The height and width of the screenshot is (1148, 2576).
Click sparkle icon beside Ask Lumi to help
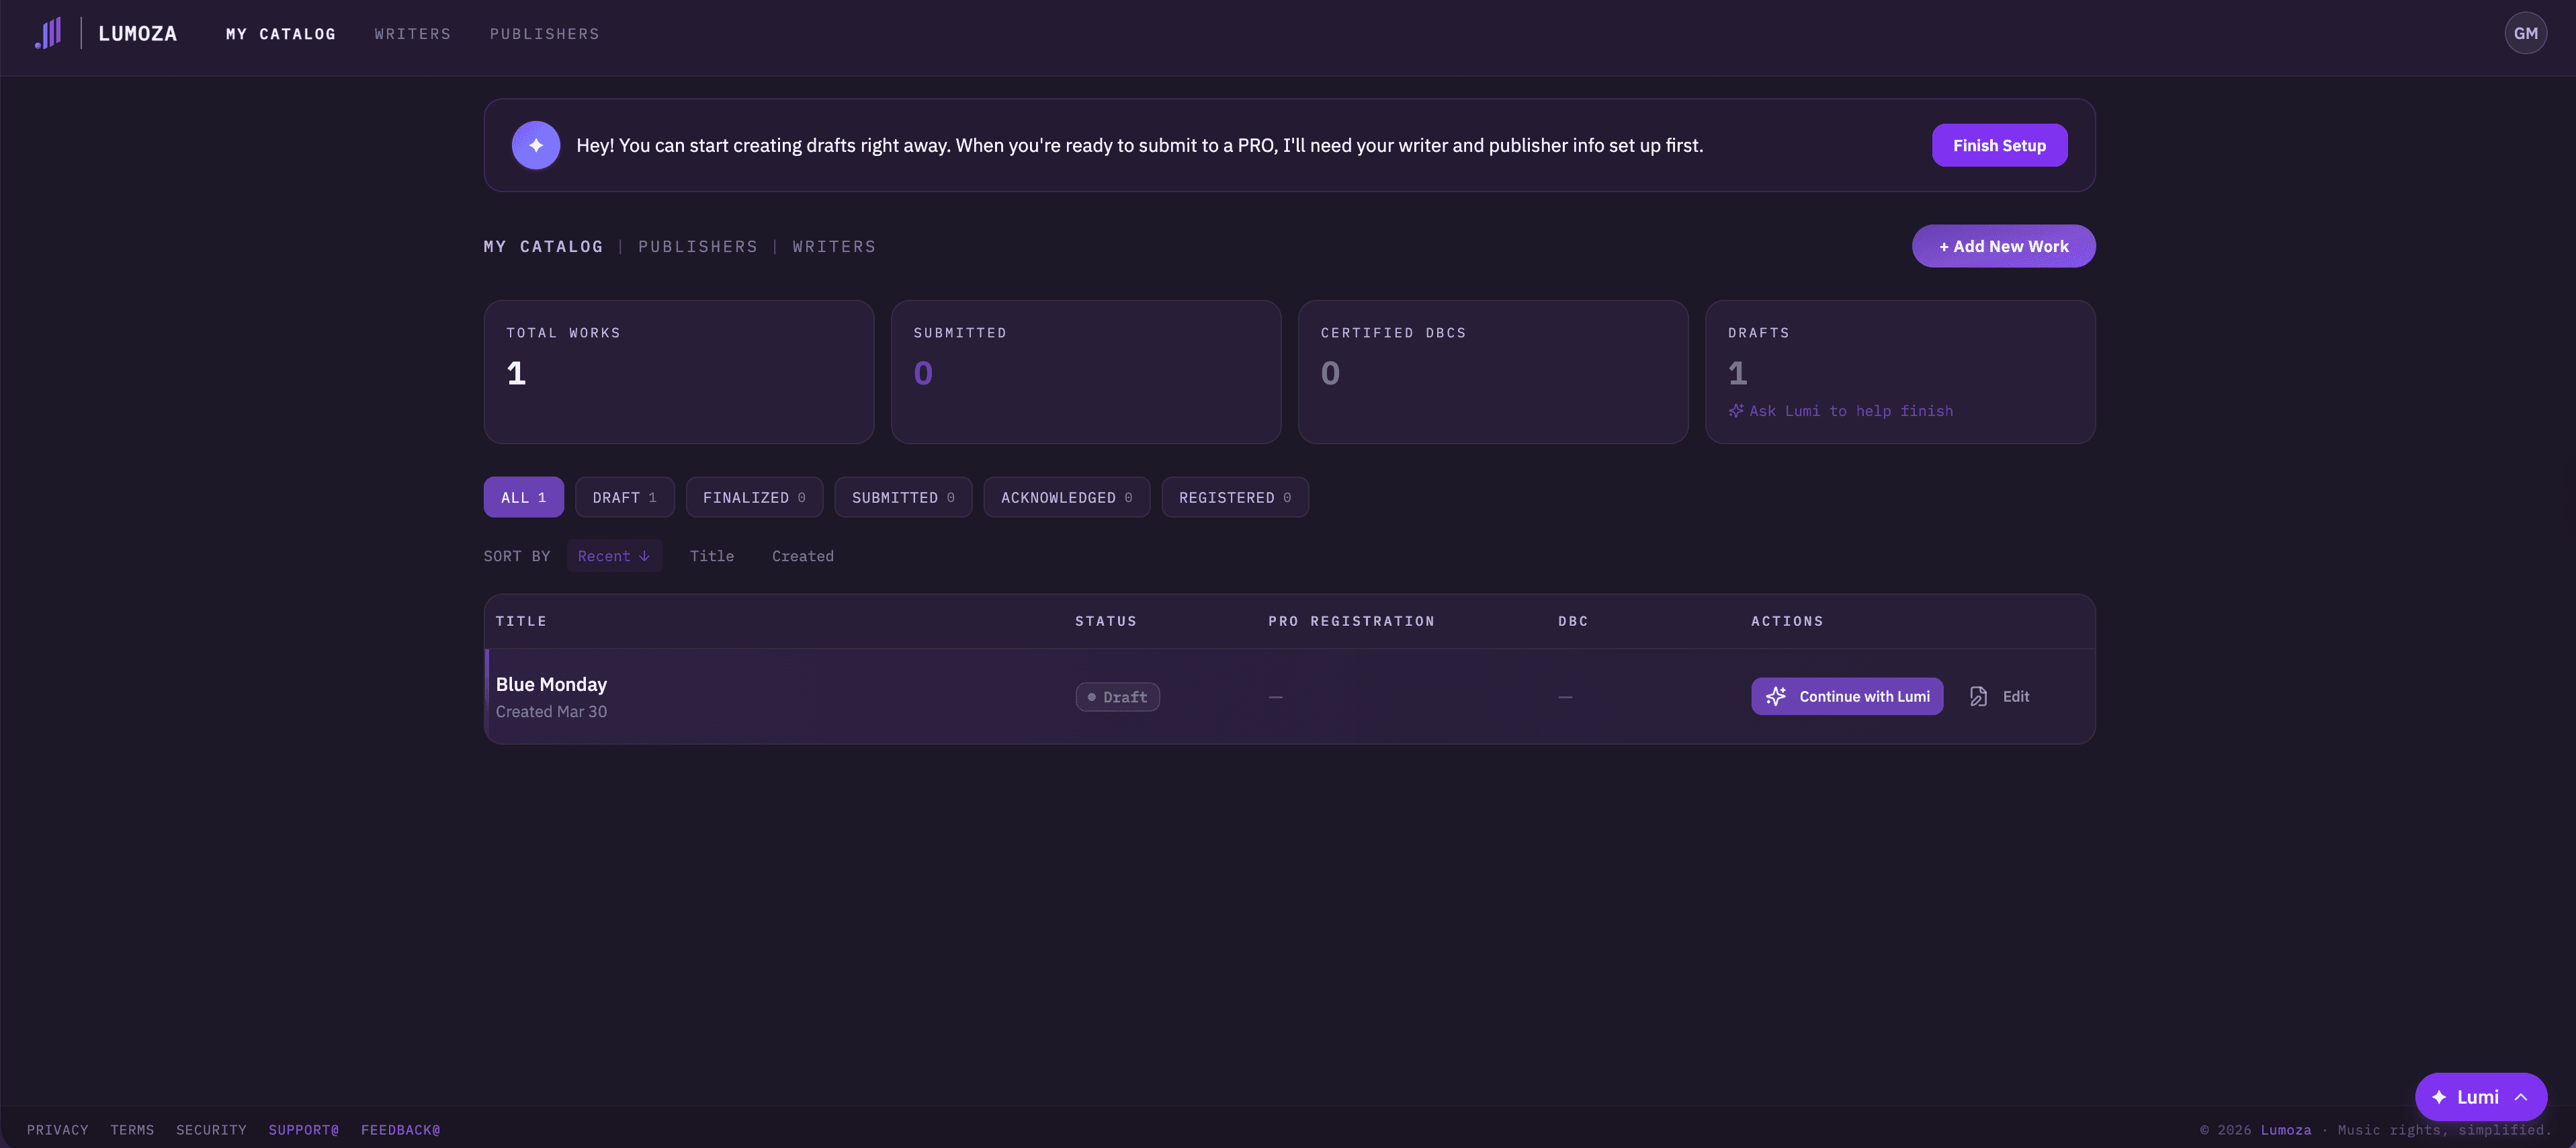point(1736,411)
